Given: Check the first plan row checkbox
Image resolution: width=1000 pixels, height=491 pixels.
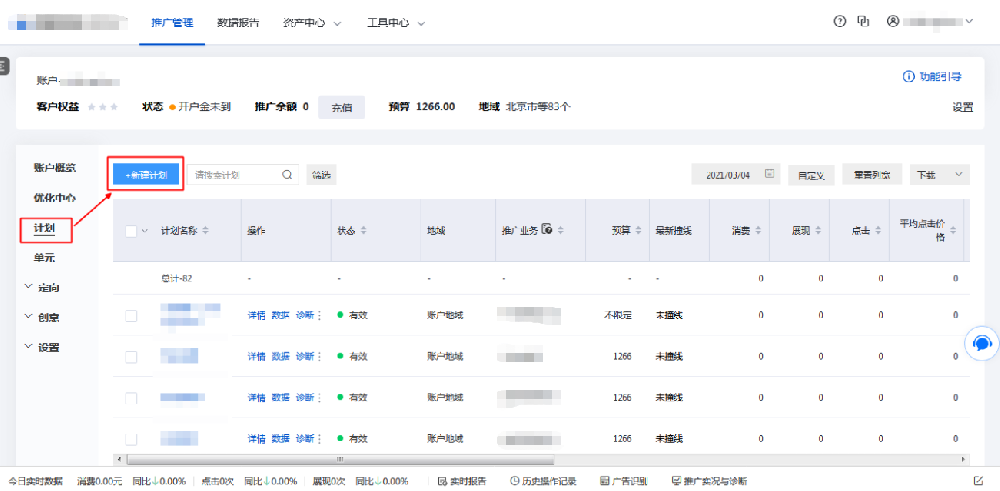Looking at the screenshot, I should tap(131, 316).
